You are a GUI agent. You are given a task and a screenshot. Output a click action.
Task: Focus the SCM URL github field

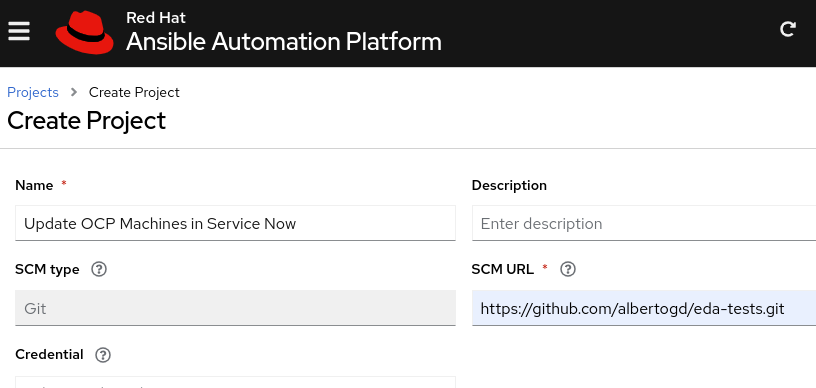coord(644,308)
